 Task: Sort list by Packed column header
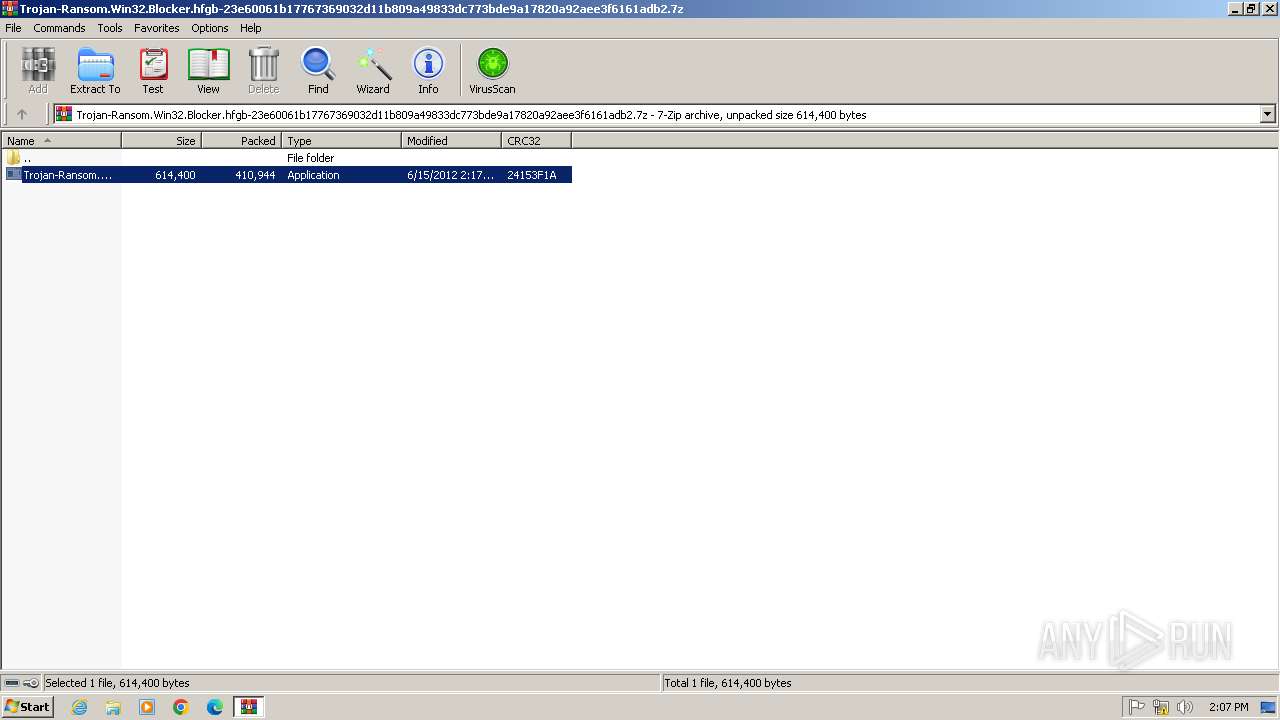(241, 141)
